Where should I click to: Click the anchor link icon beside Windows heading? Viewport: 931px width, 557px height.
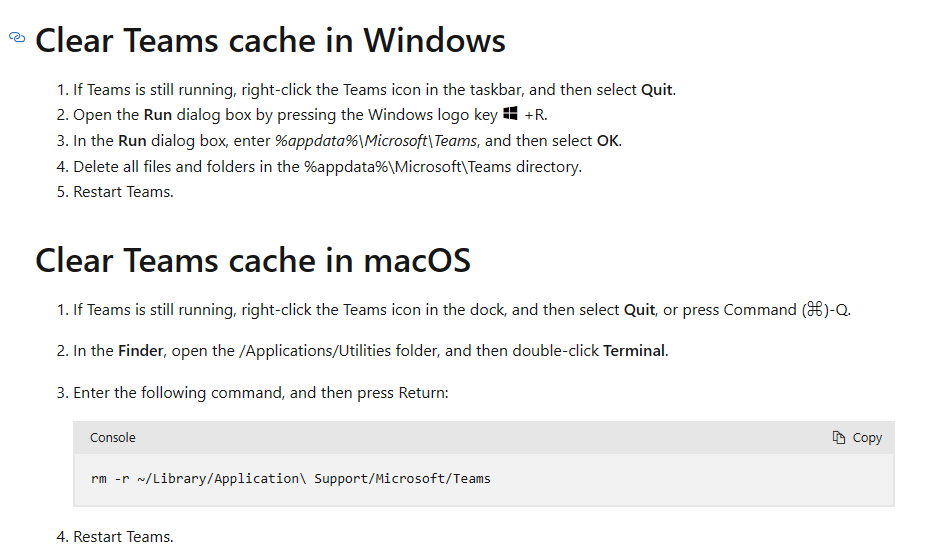(x=17, y=37)
